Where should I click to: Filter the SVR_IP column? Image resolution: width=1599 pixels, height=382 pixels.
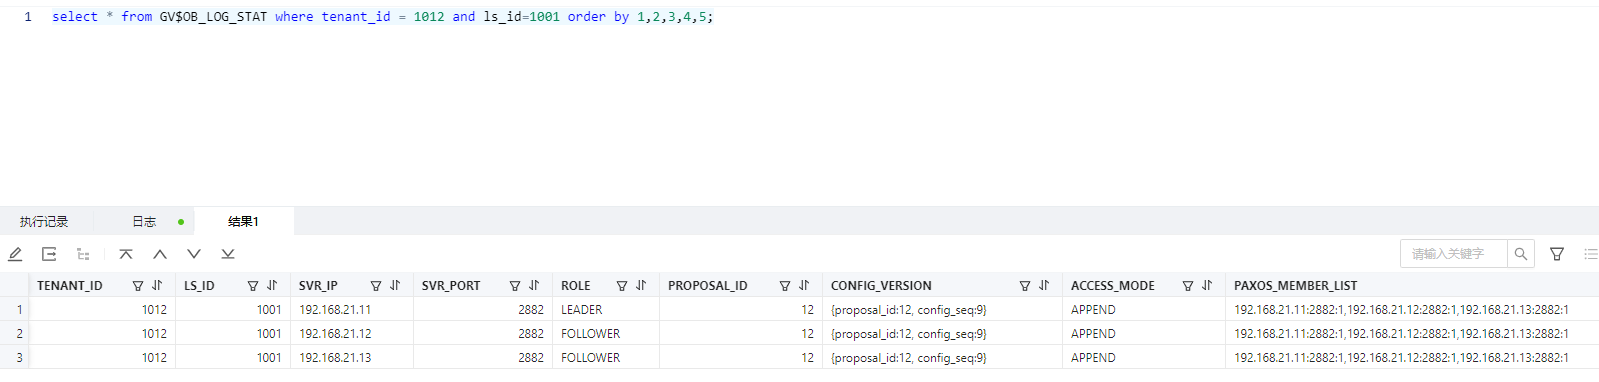[x=376, y=286]
